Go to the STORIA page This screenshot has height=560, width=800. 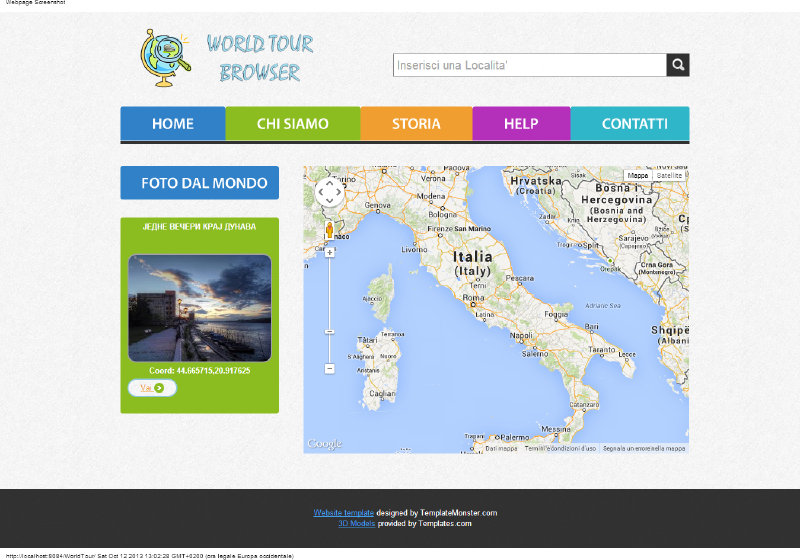coord(416,123)
